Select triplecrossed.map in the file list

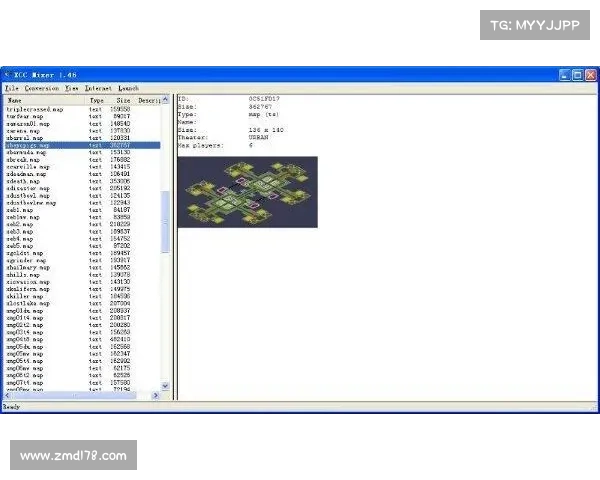pos(35,108)
